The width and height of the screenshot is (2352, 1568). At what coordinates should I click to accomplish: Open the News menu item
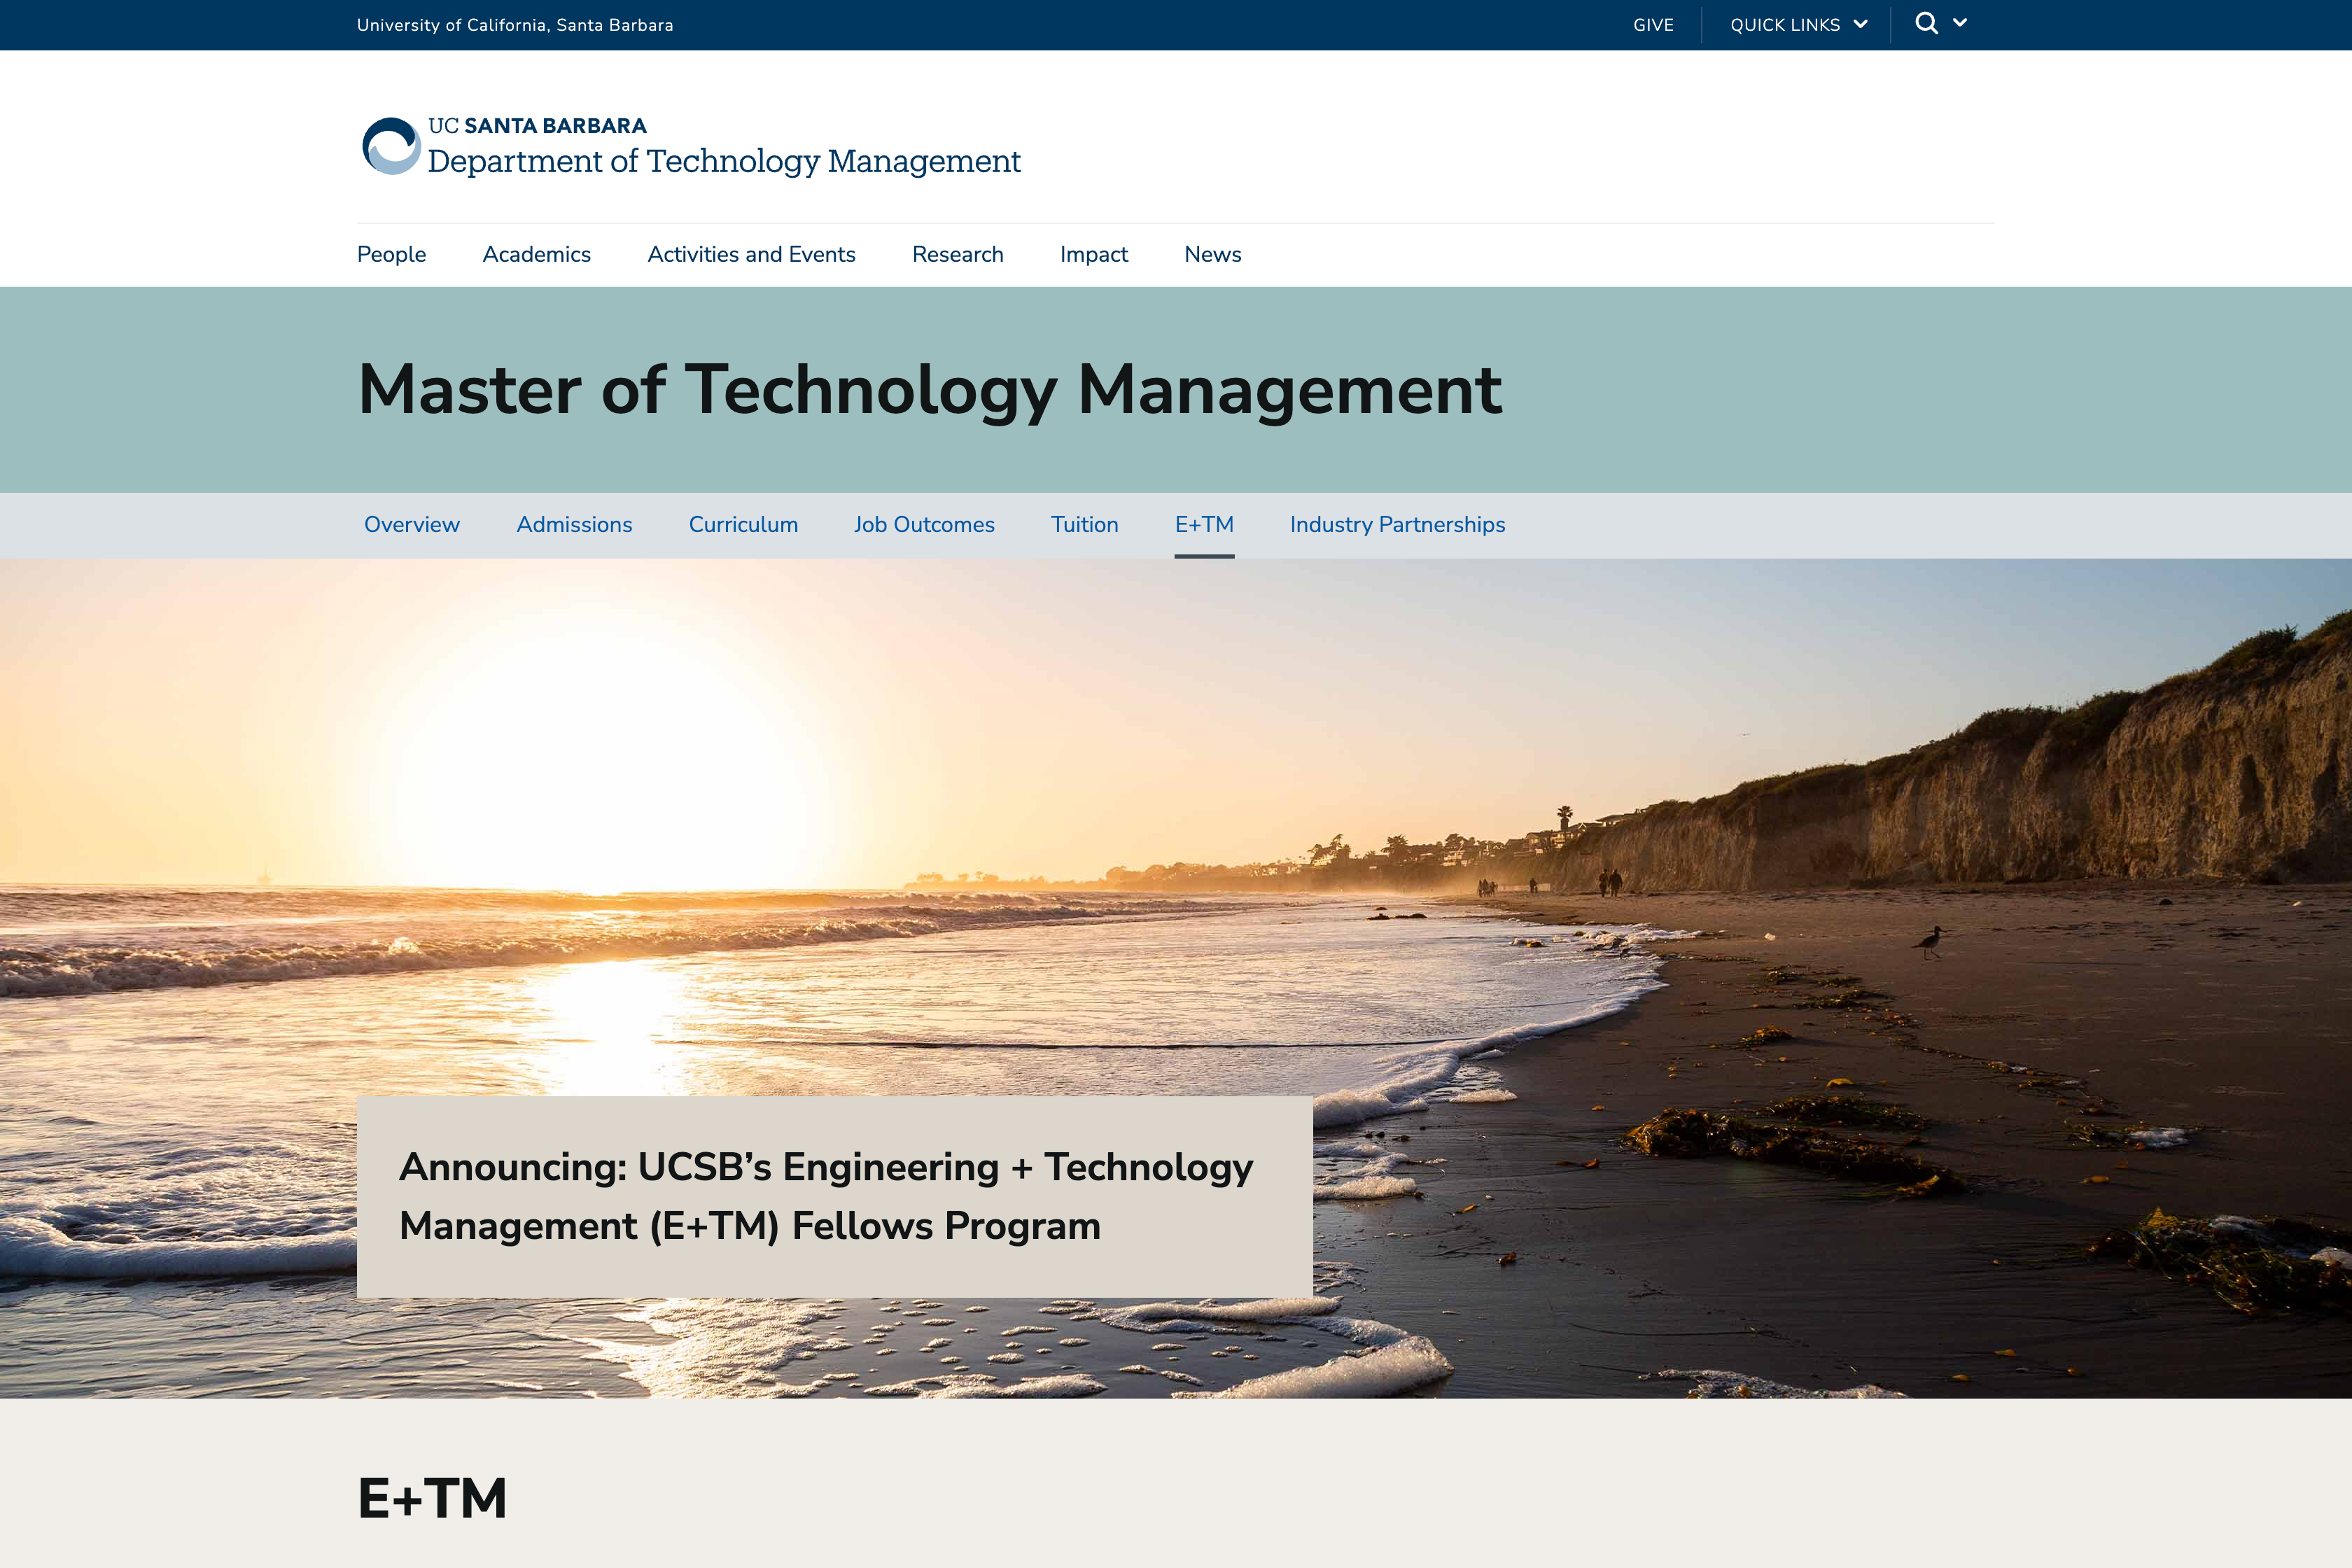coord(1212,254)
